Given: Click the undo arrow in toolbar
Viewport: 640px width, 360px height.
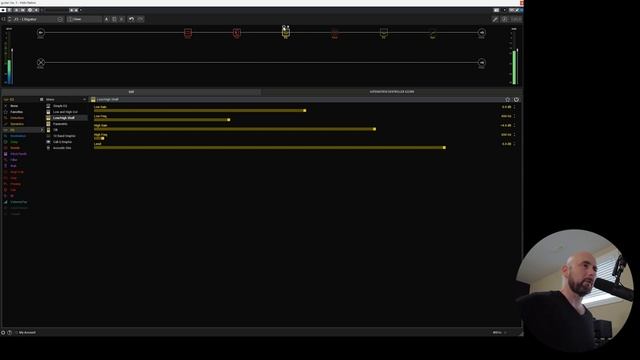Looking at the screenshot, I should (x=131, y=19).
